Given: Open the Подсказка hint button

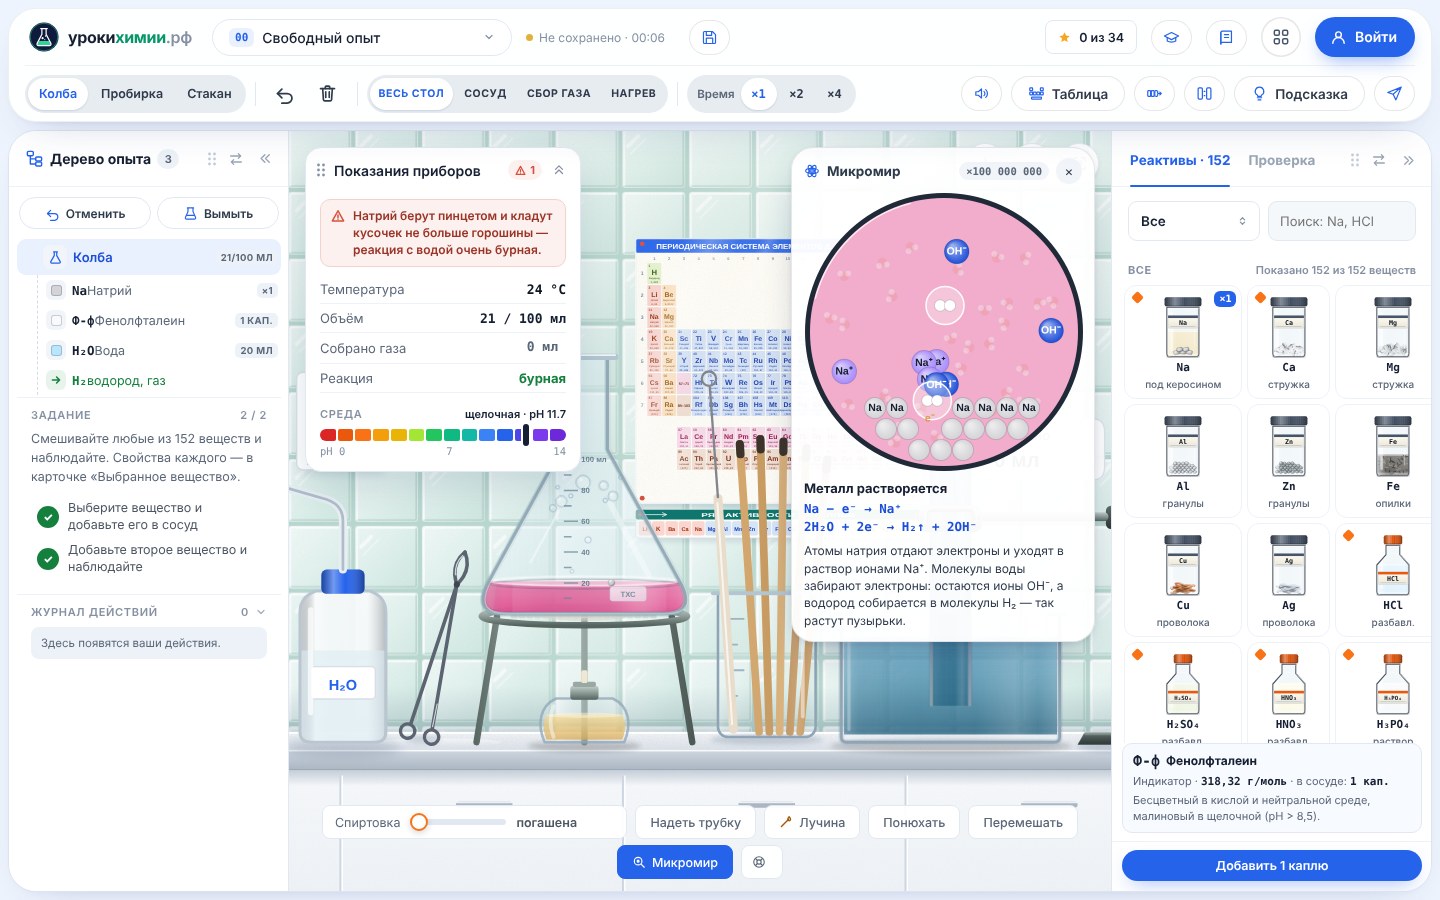Looking at the screenshot, I should click(x=1299, y=94).
